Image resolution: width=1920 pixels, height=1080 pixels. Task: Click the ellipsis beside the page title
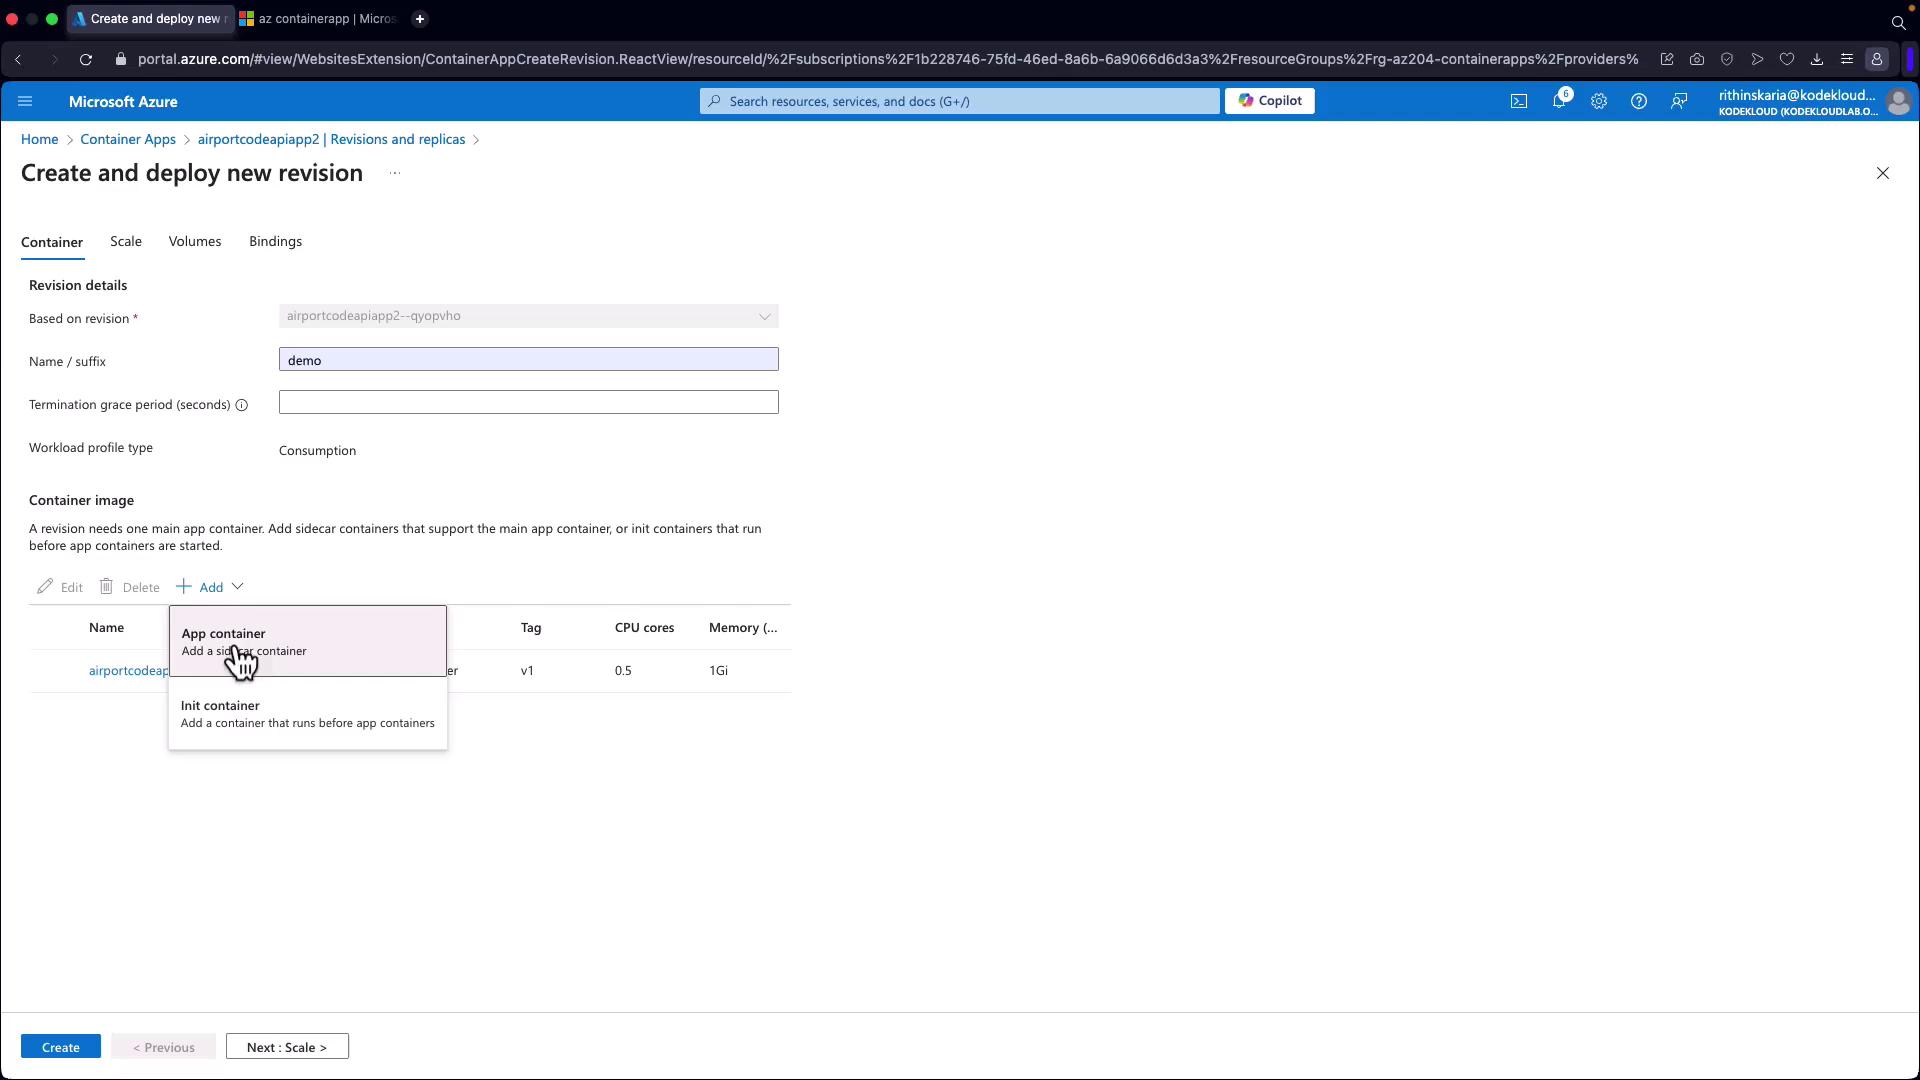pos(395,173)
